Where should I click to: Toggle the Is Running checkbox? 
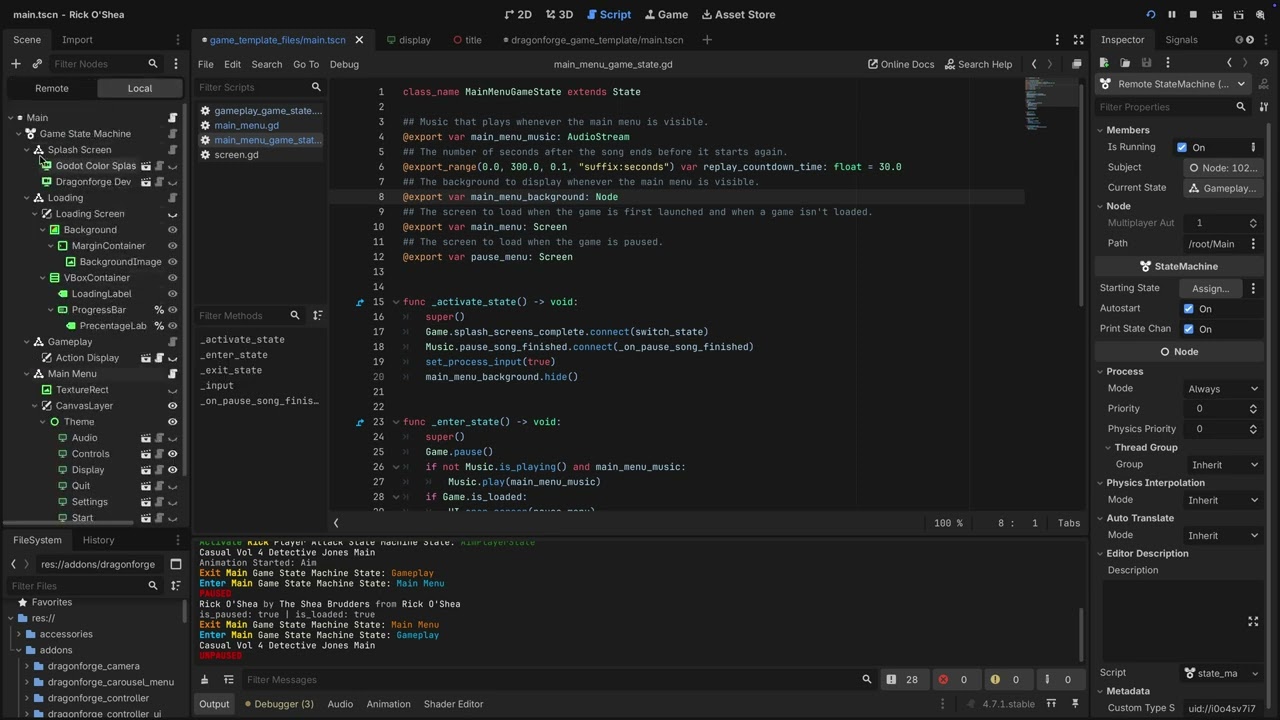point(1182,148)
